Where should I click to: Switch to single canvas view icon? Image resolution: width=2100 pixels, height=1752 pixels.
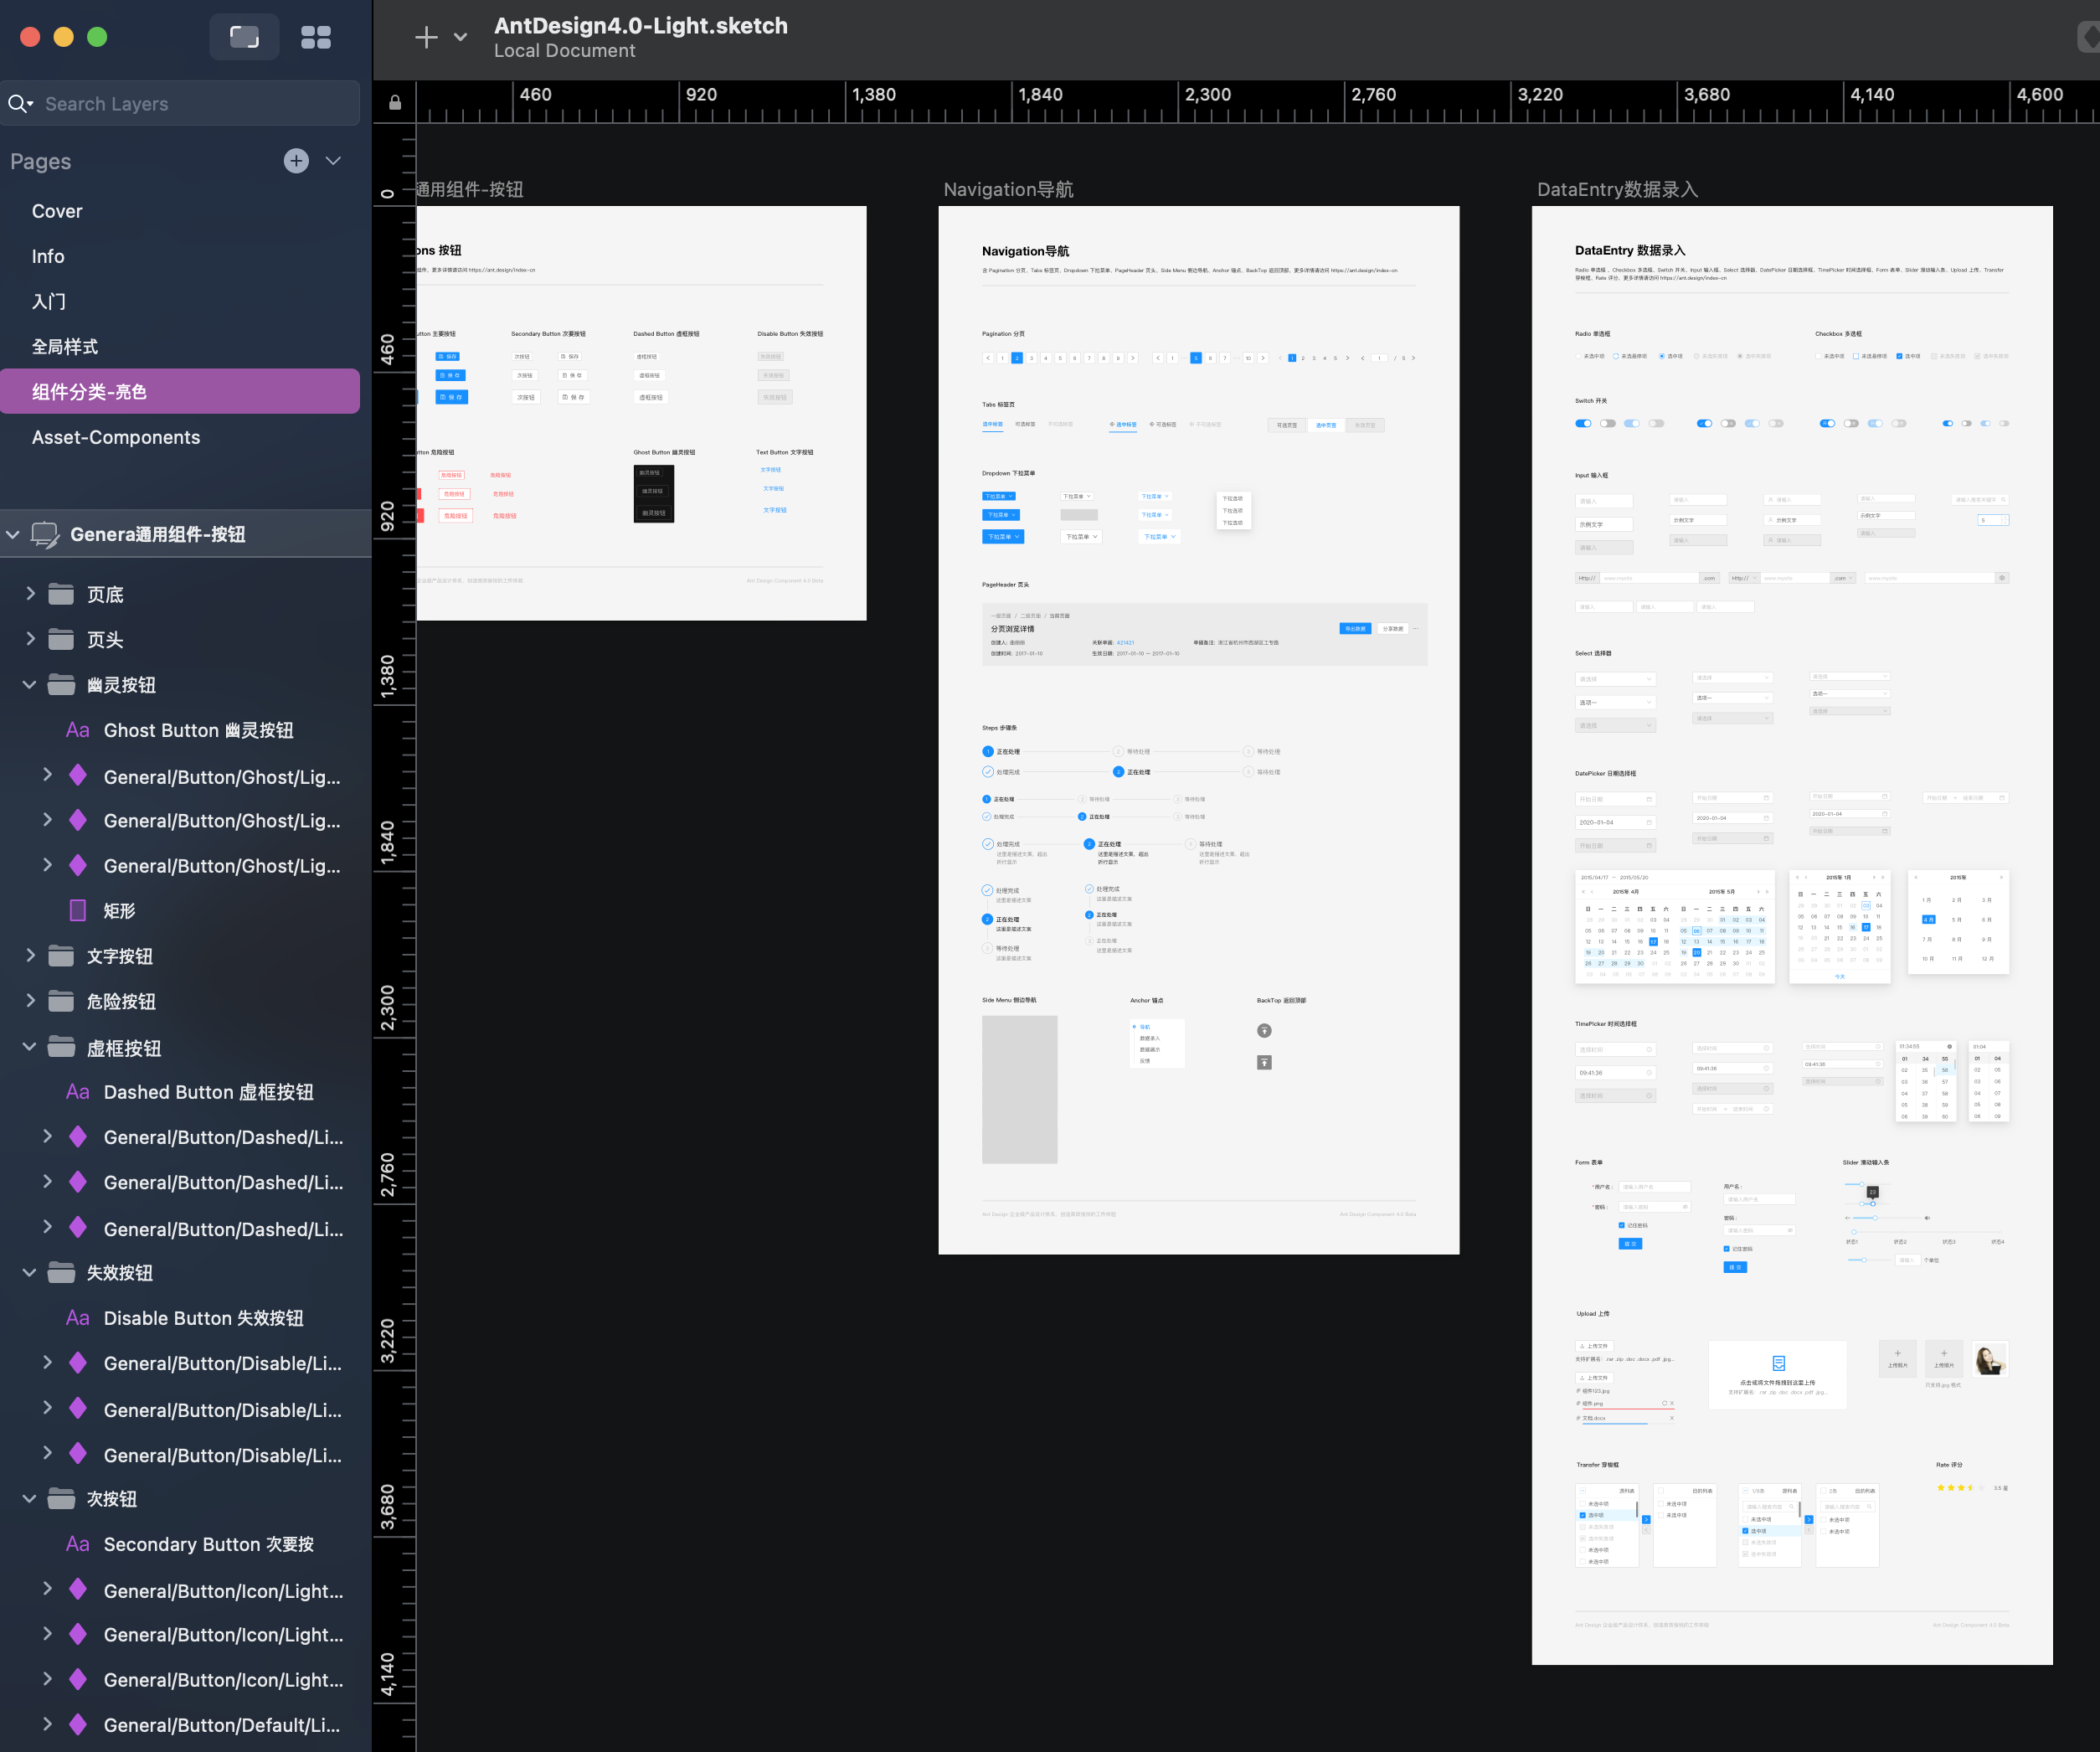coord(244,37)
